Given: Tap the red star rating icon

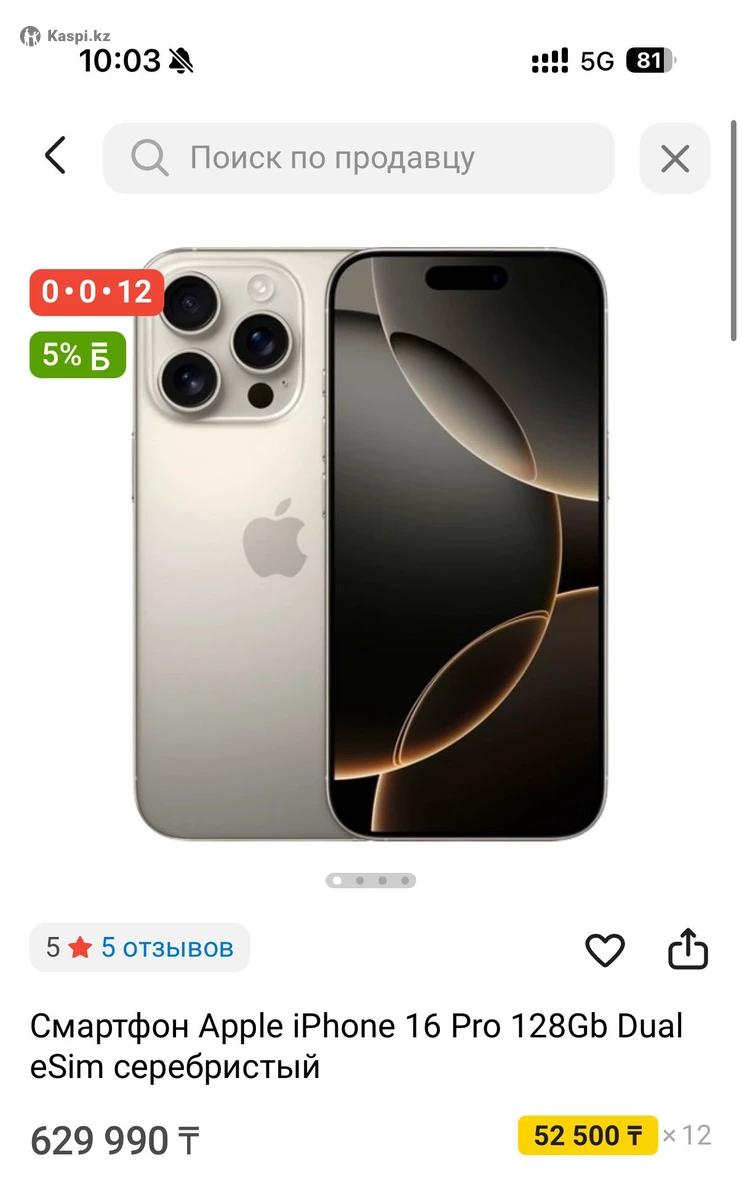Looking at the screenshot, I should (x=80, y=948).
